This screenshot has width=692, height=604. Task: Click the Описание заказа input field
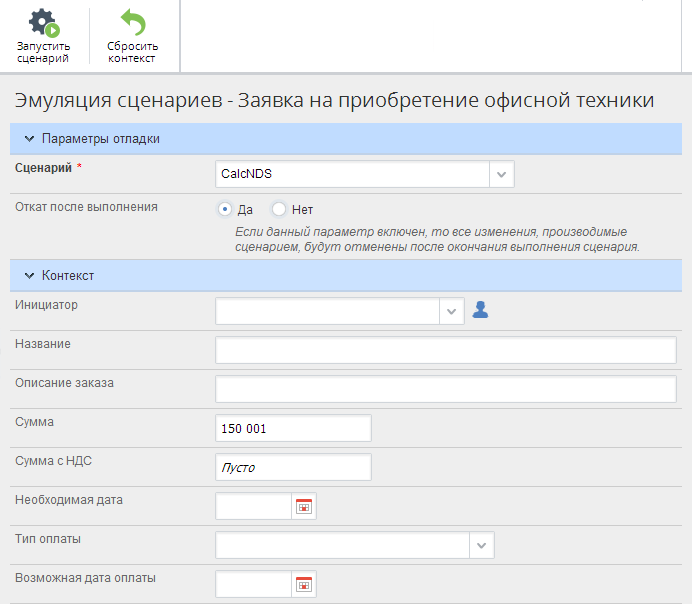446,389
